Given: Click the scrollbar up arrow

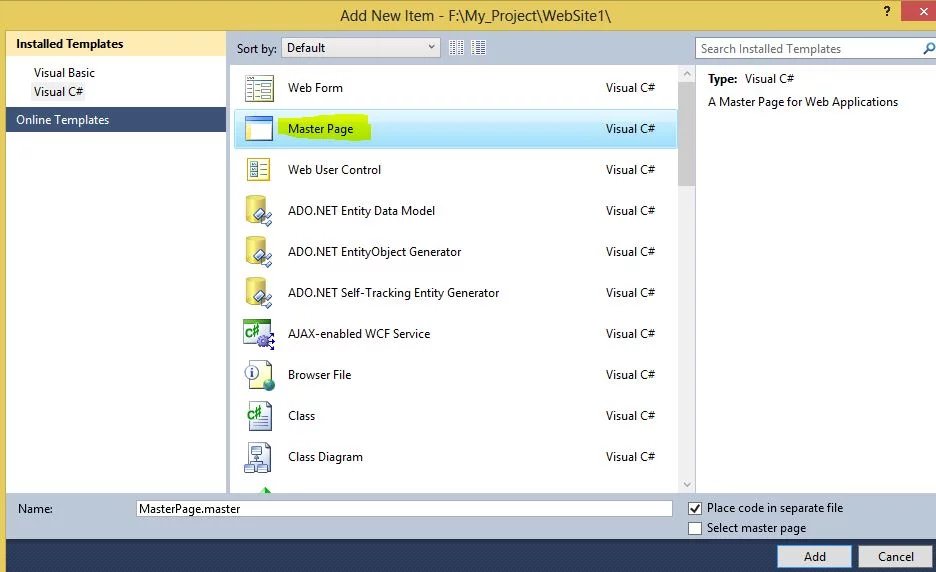Looking at the screenshot, I should coord(686,74).
